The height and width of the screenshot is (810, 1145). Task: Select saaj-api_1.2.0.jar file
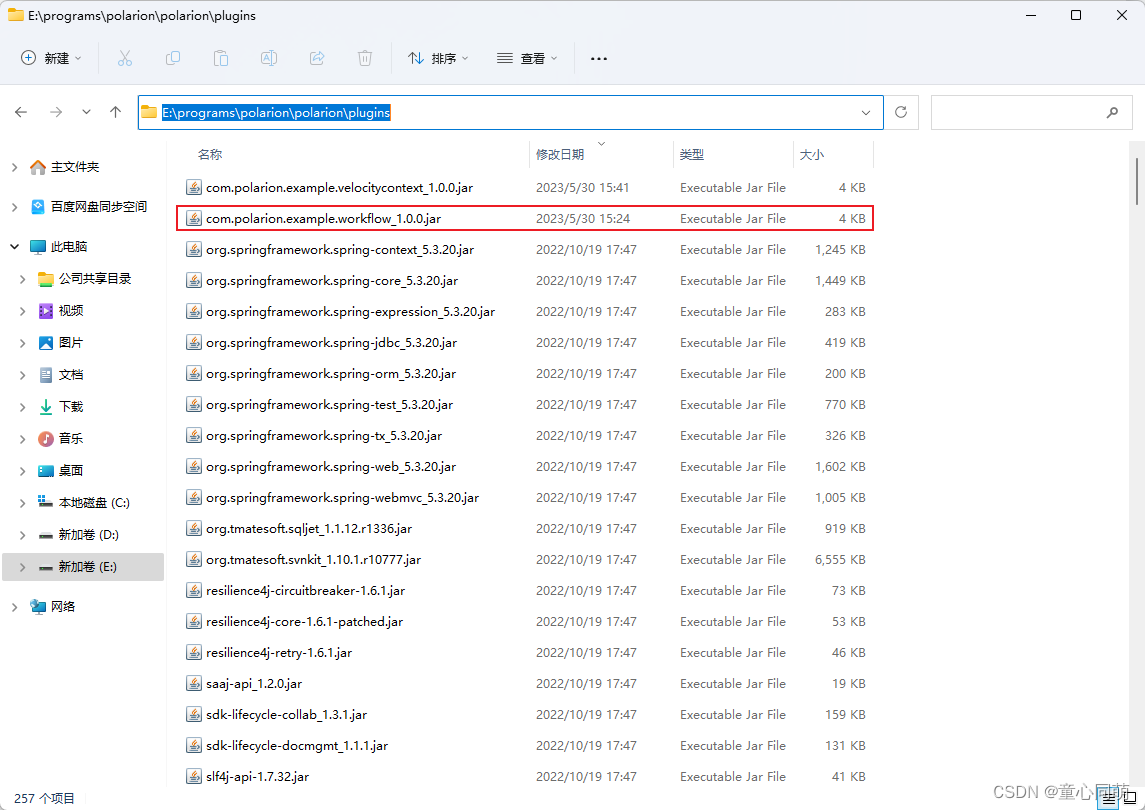254,684
